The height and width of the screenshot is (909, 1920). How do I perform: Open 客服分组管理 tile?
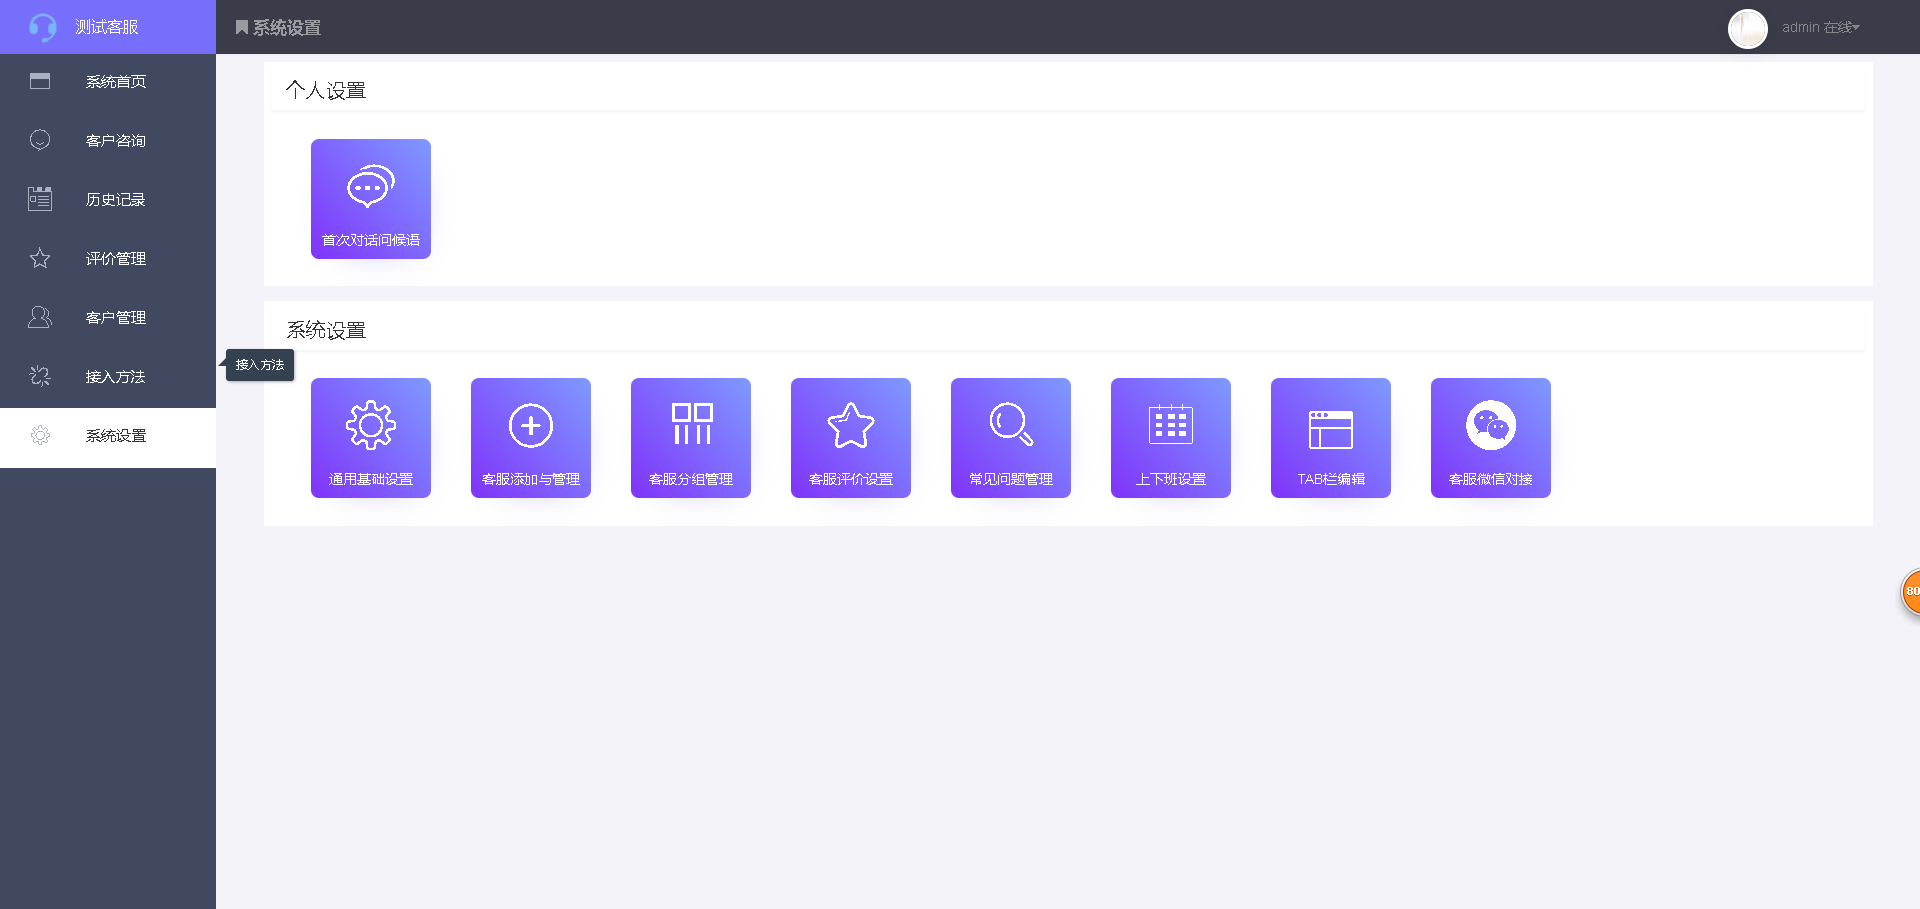[x=691, y=438]
